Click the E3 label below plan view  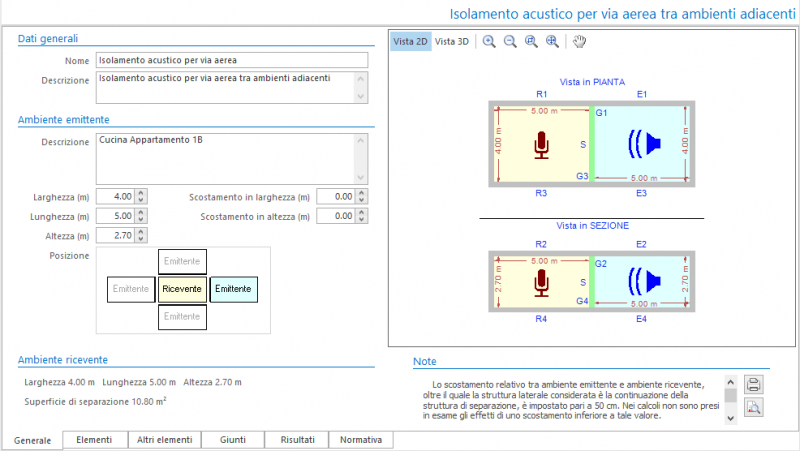pos(641,193)
